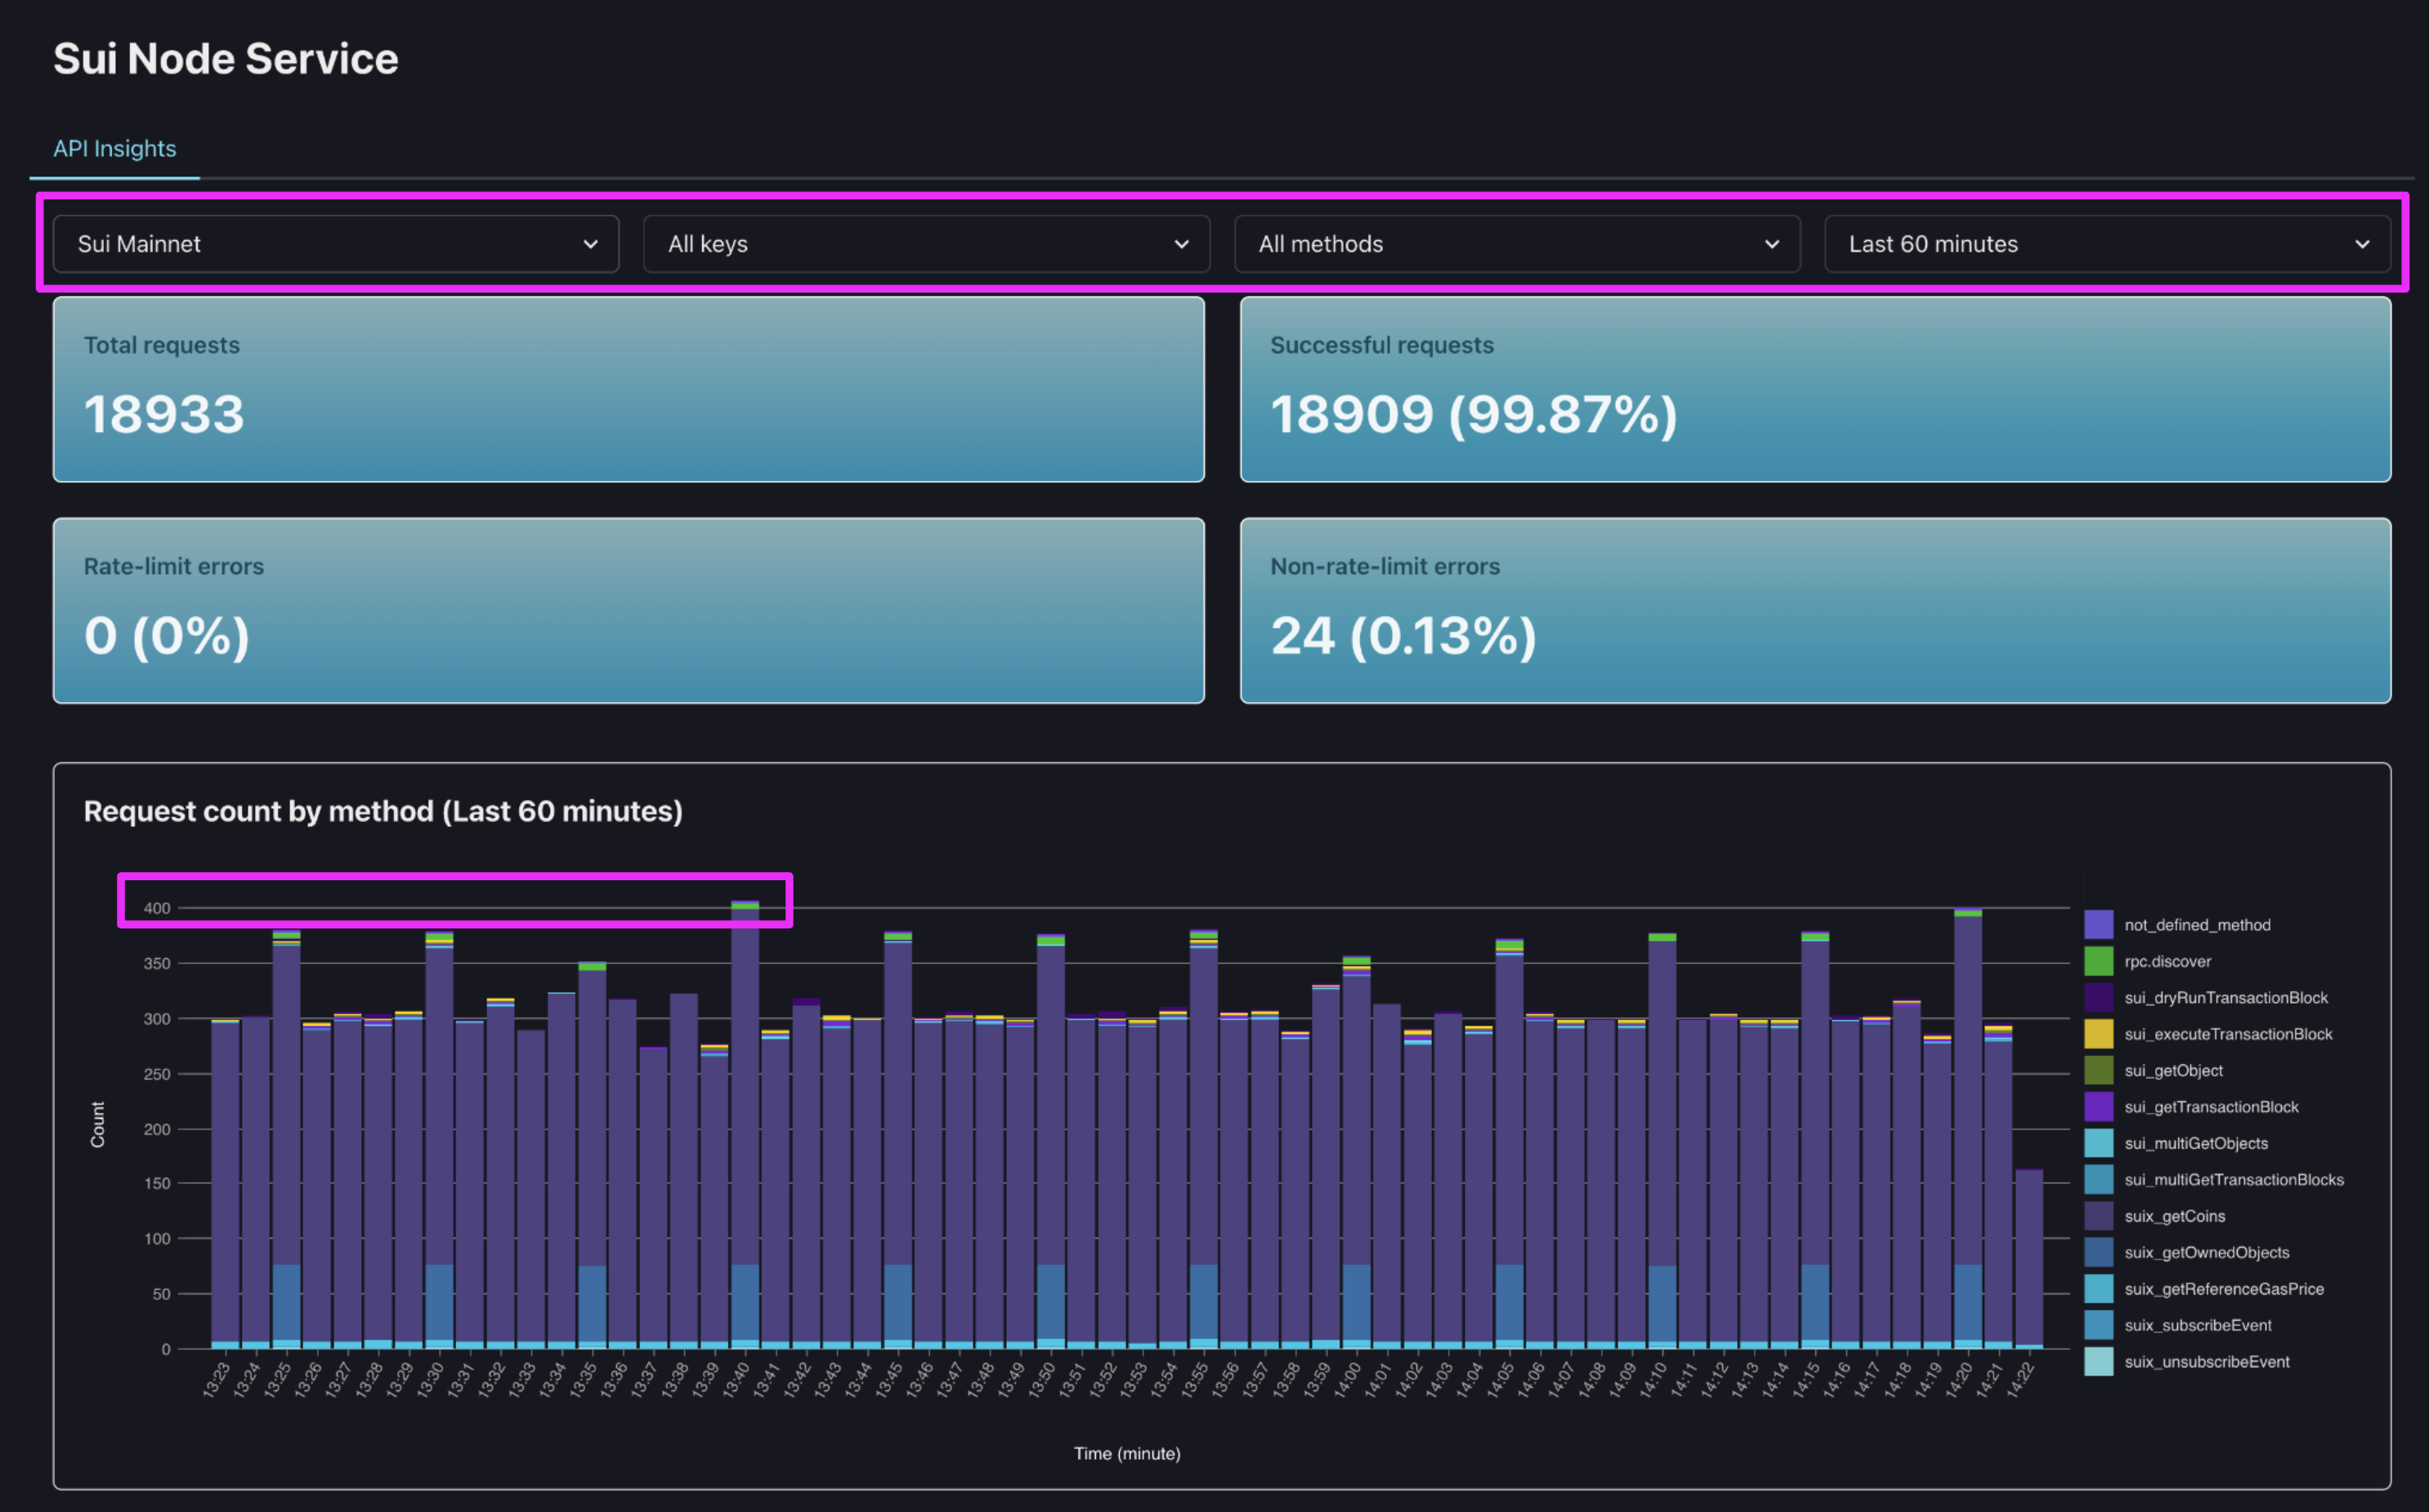Toggle sui_getObject legend swatch
Viewport: 2429px width, 1512px height.
pos(2098,1070)
